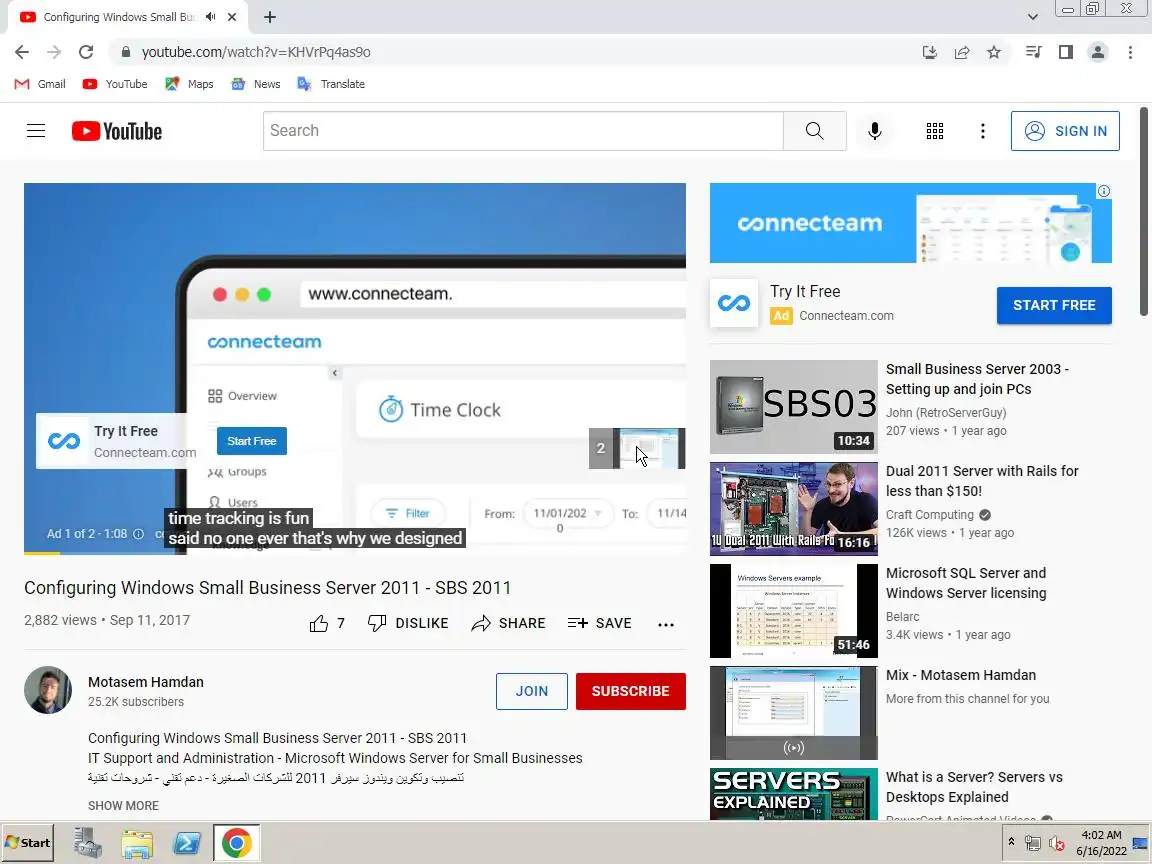Open Dual 2011 Server with Rails video
Image resolution: width=1152 pixels, height=864 pixels.
click(x=982, y=481)
